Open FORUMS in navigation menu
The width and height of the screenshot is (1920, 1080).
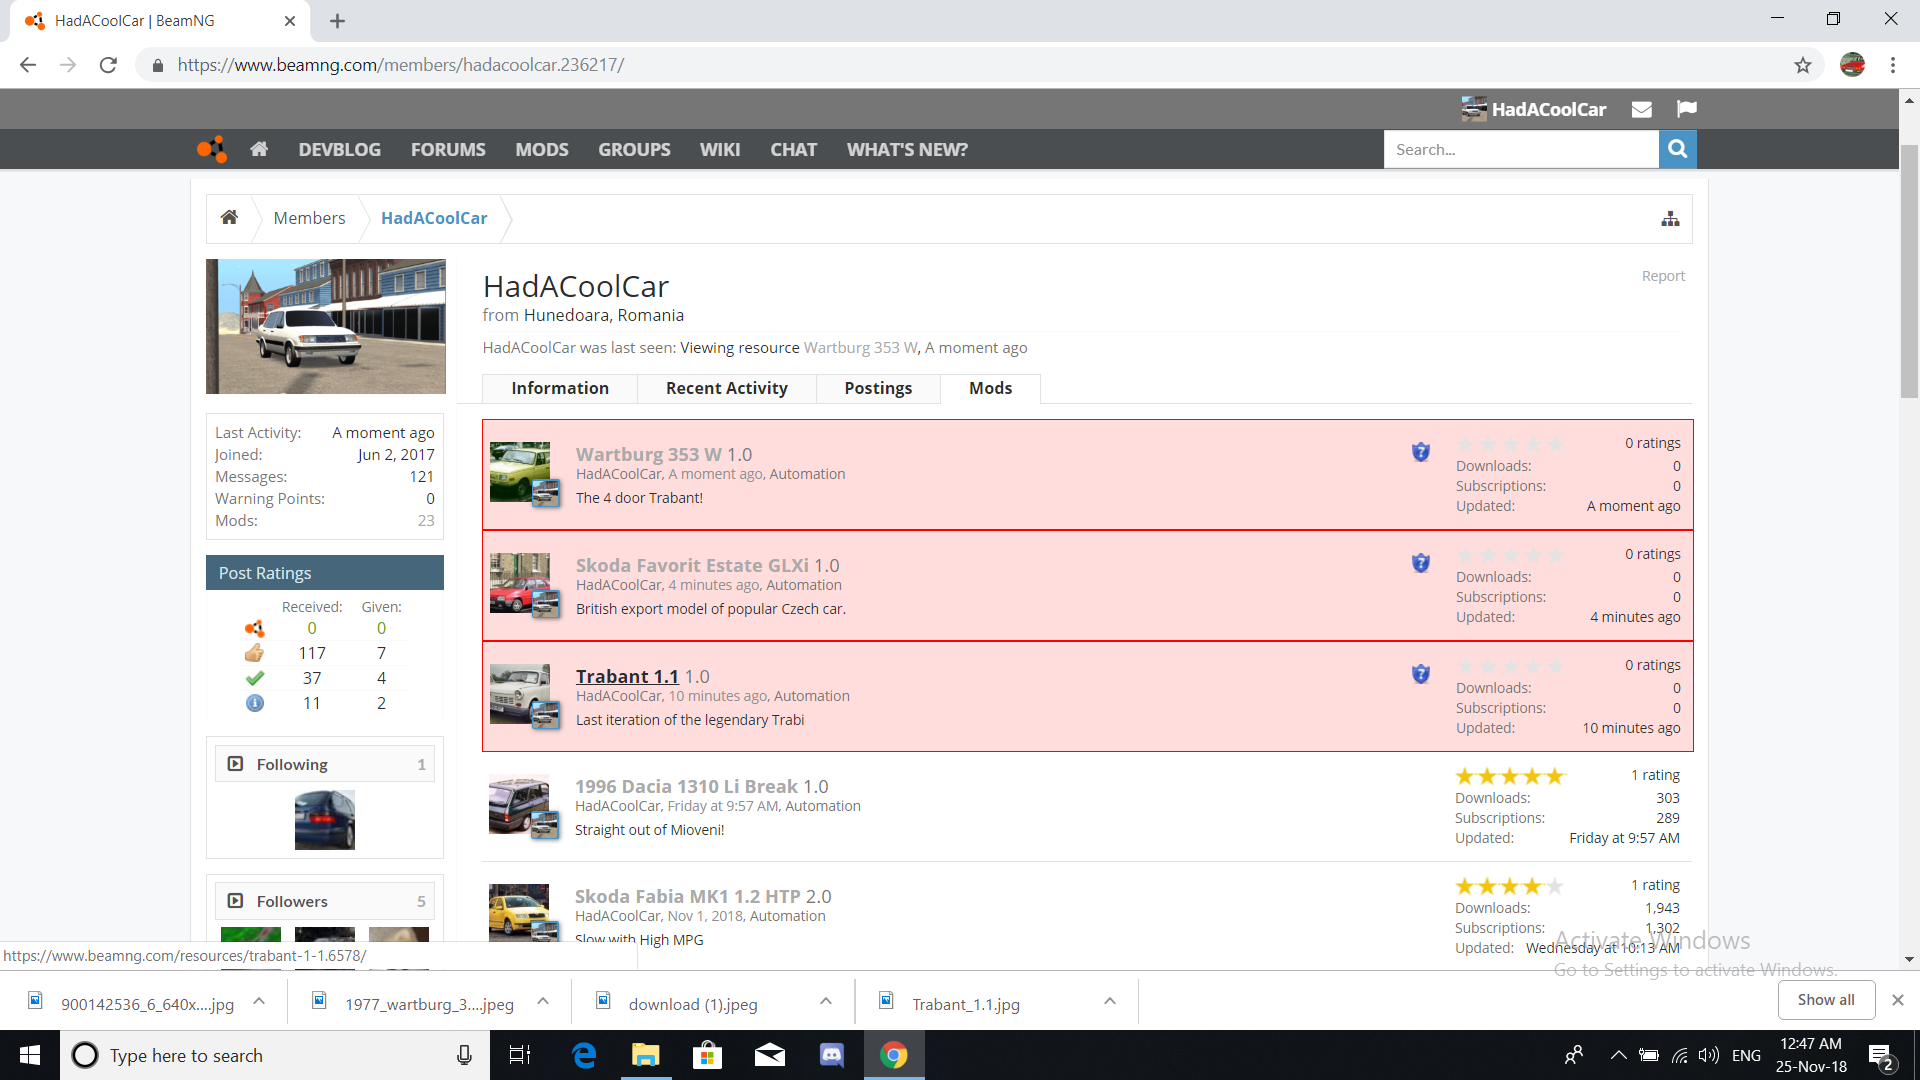click(448, 149)
